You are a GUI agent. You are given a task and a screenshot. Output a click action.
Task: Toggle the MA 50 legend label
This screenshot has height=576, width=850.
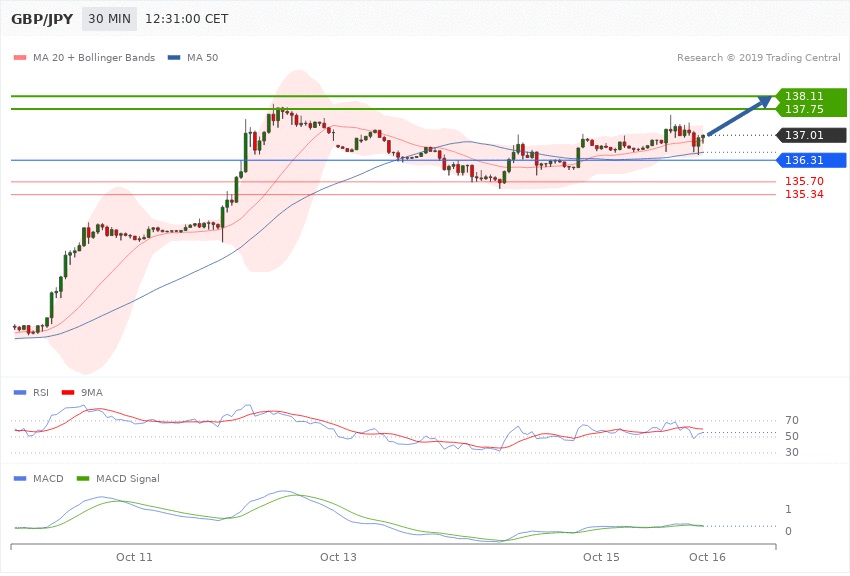click(203, 58)
